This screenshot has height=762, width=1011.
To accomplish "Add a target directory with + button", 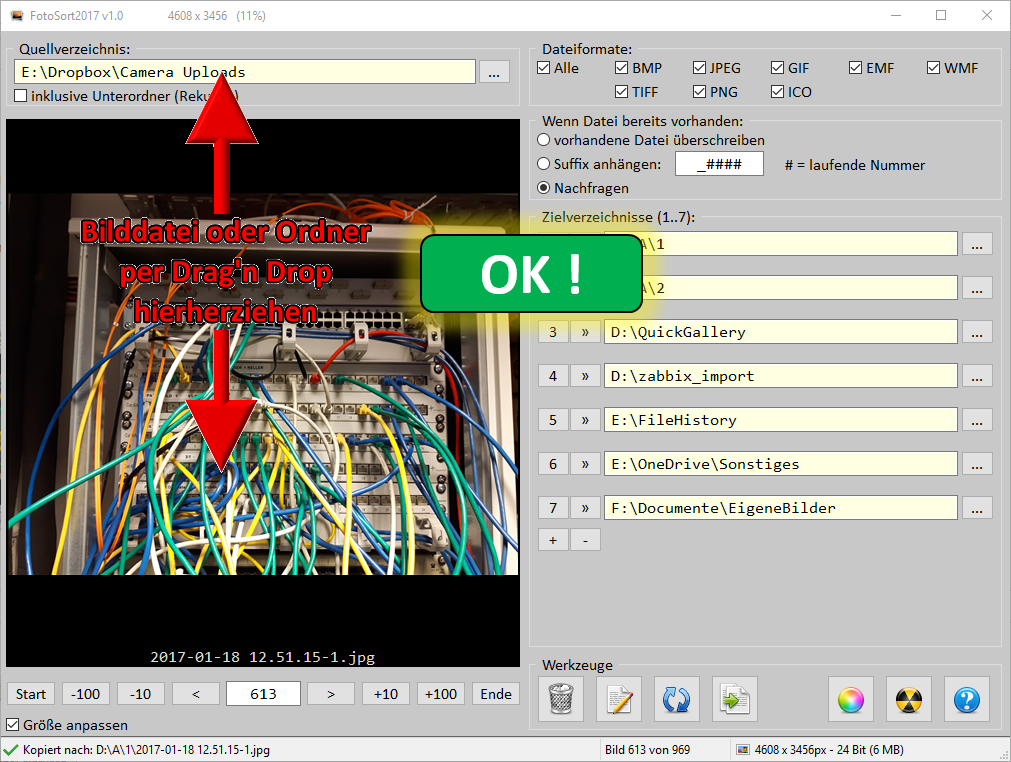I will [x=553, y=540].
